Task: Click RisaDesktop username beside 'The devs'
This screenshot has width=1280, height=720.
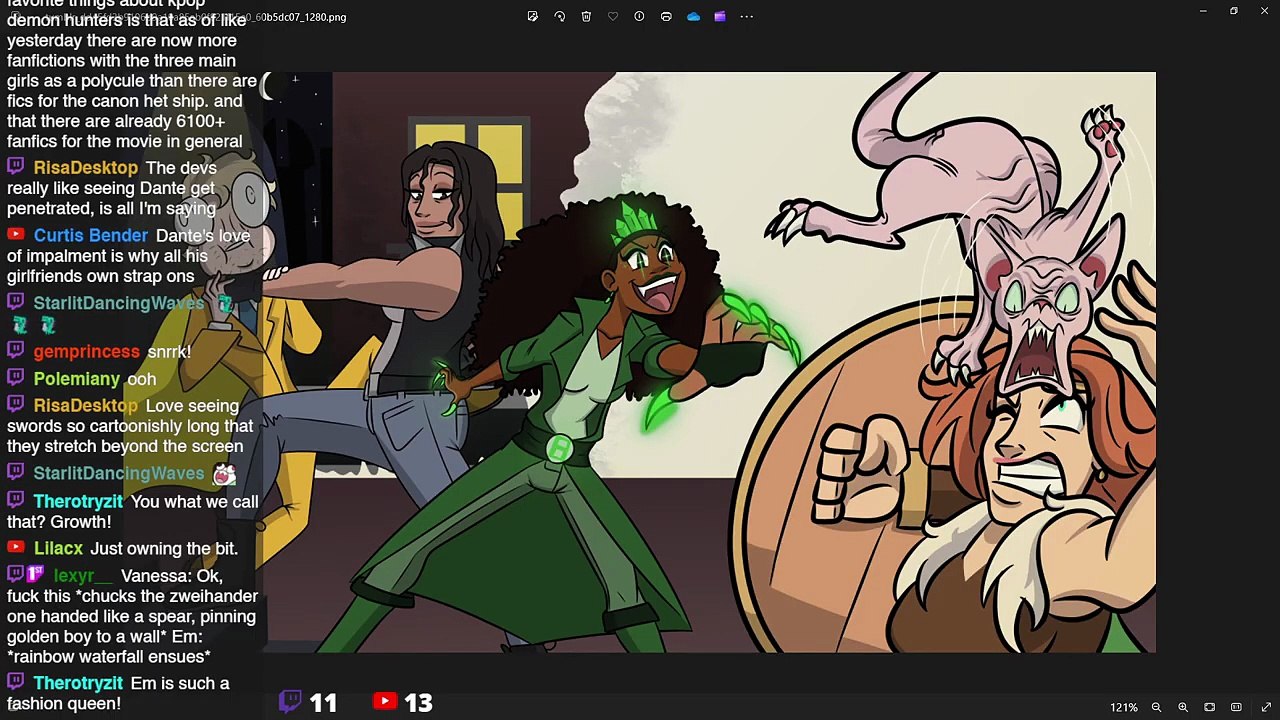Action: [x=85, y=167]
